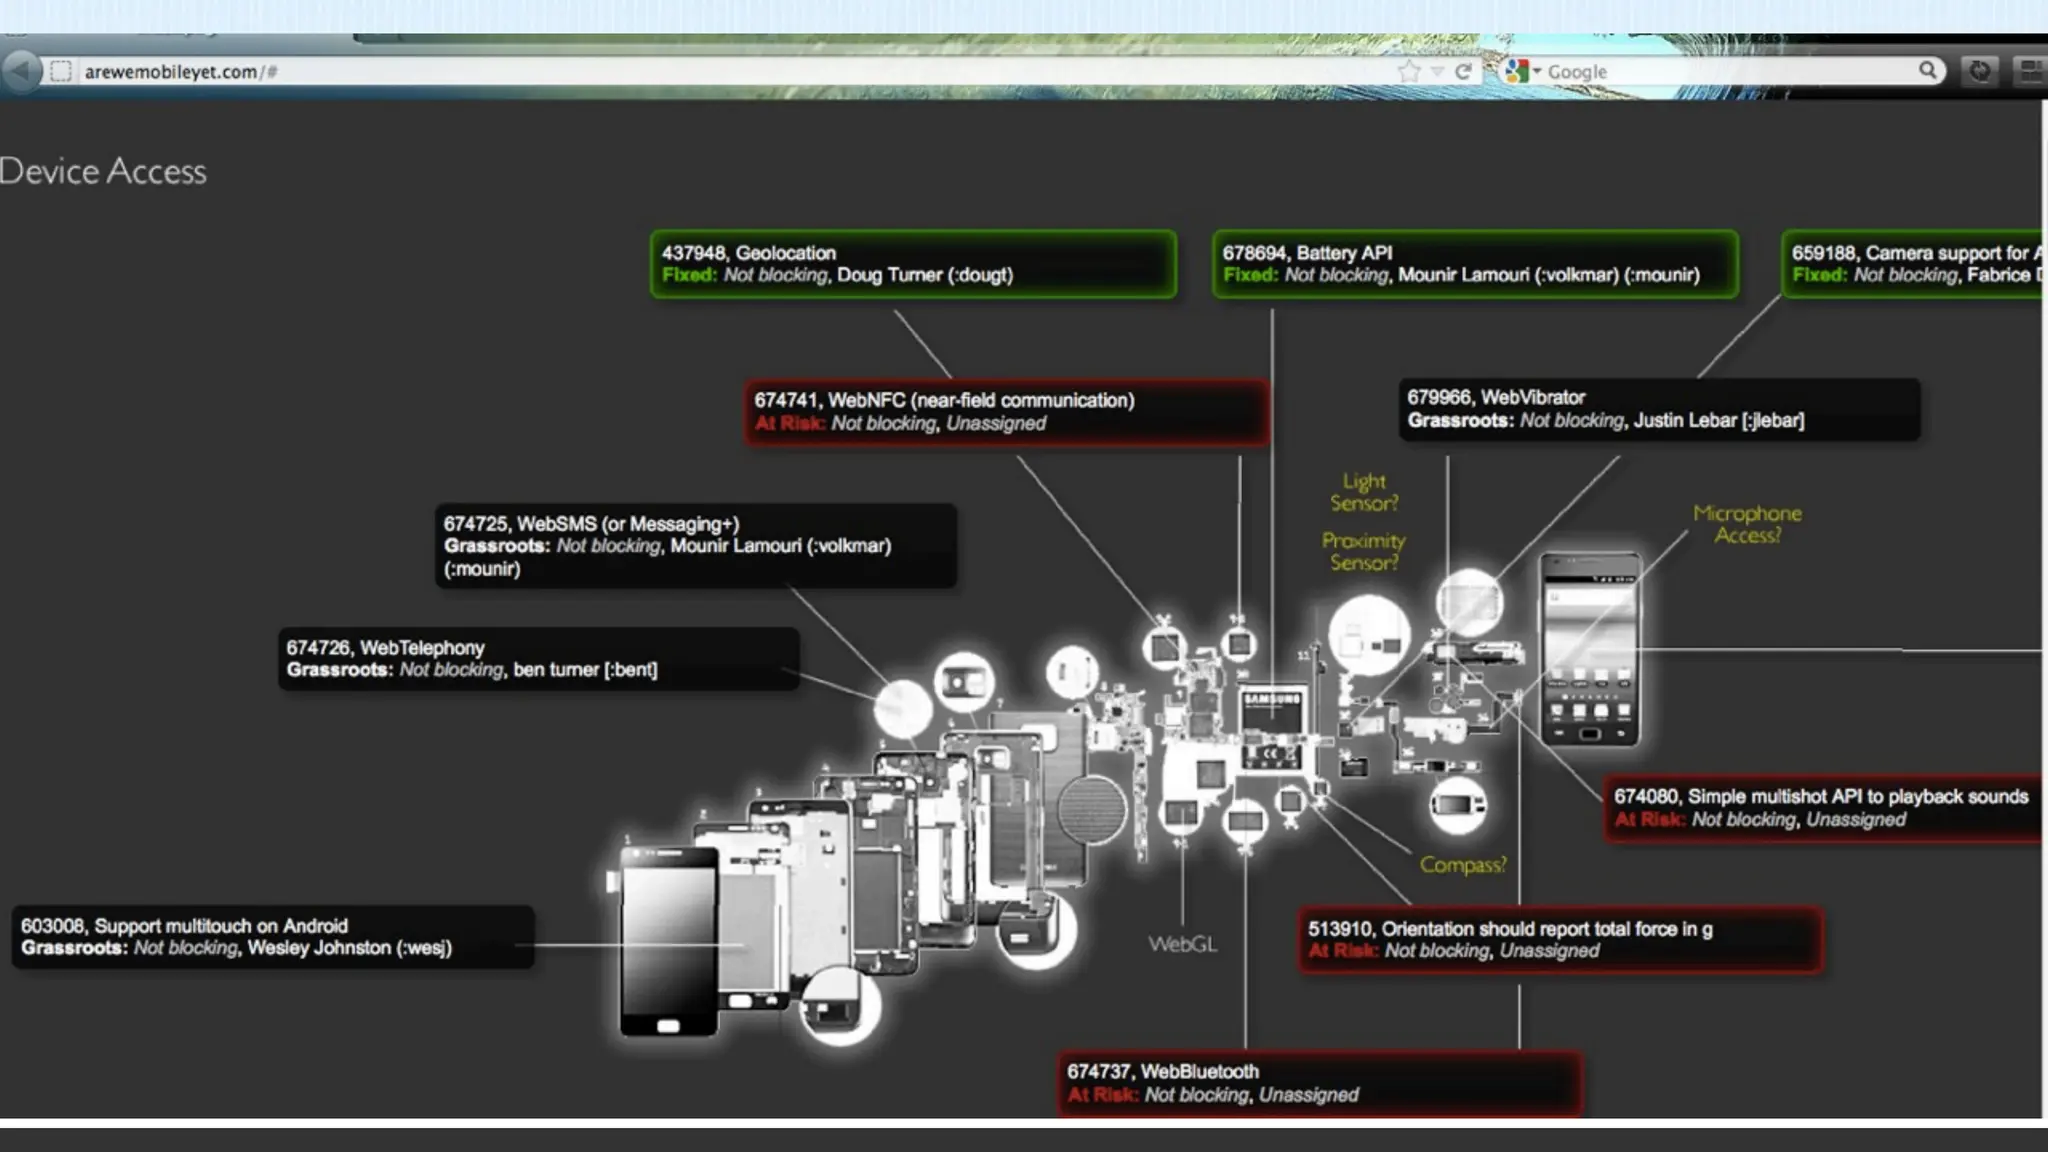Click the bookmark star icon
The width and height of the screenshot is (2048, 1152).
[1409, 71]
